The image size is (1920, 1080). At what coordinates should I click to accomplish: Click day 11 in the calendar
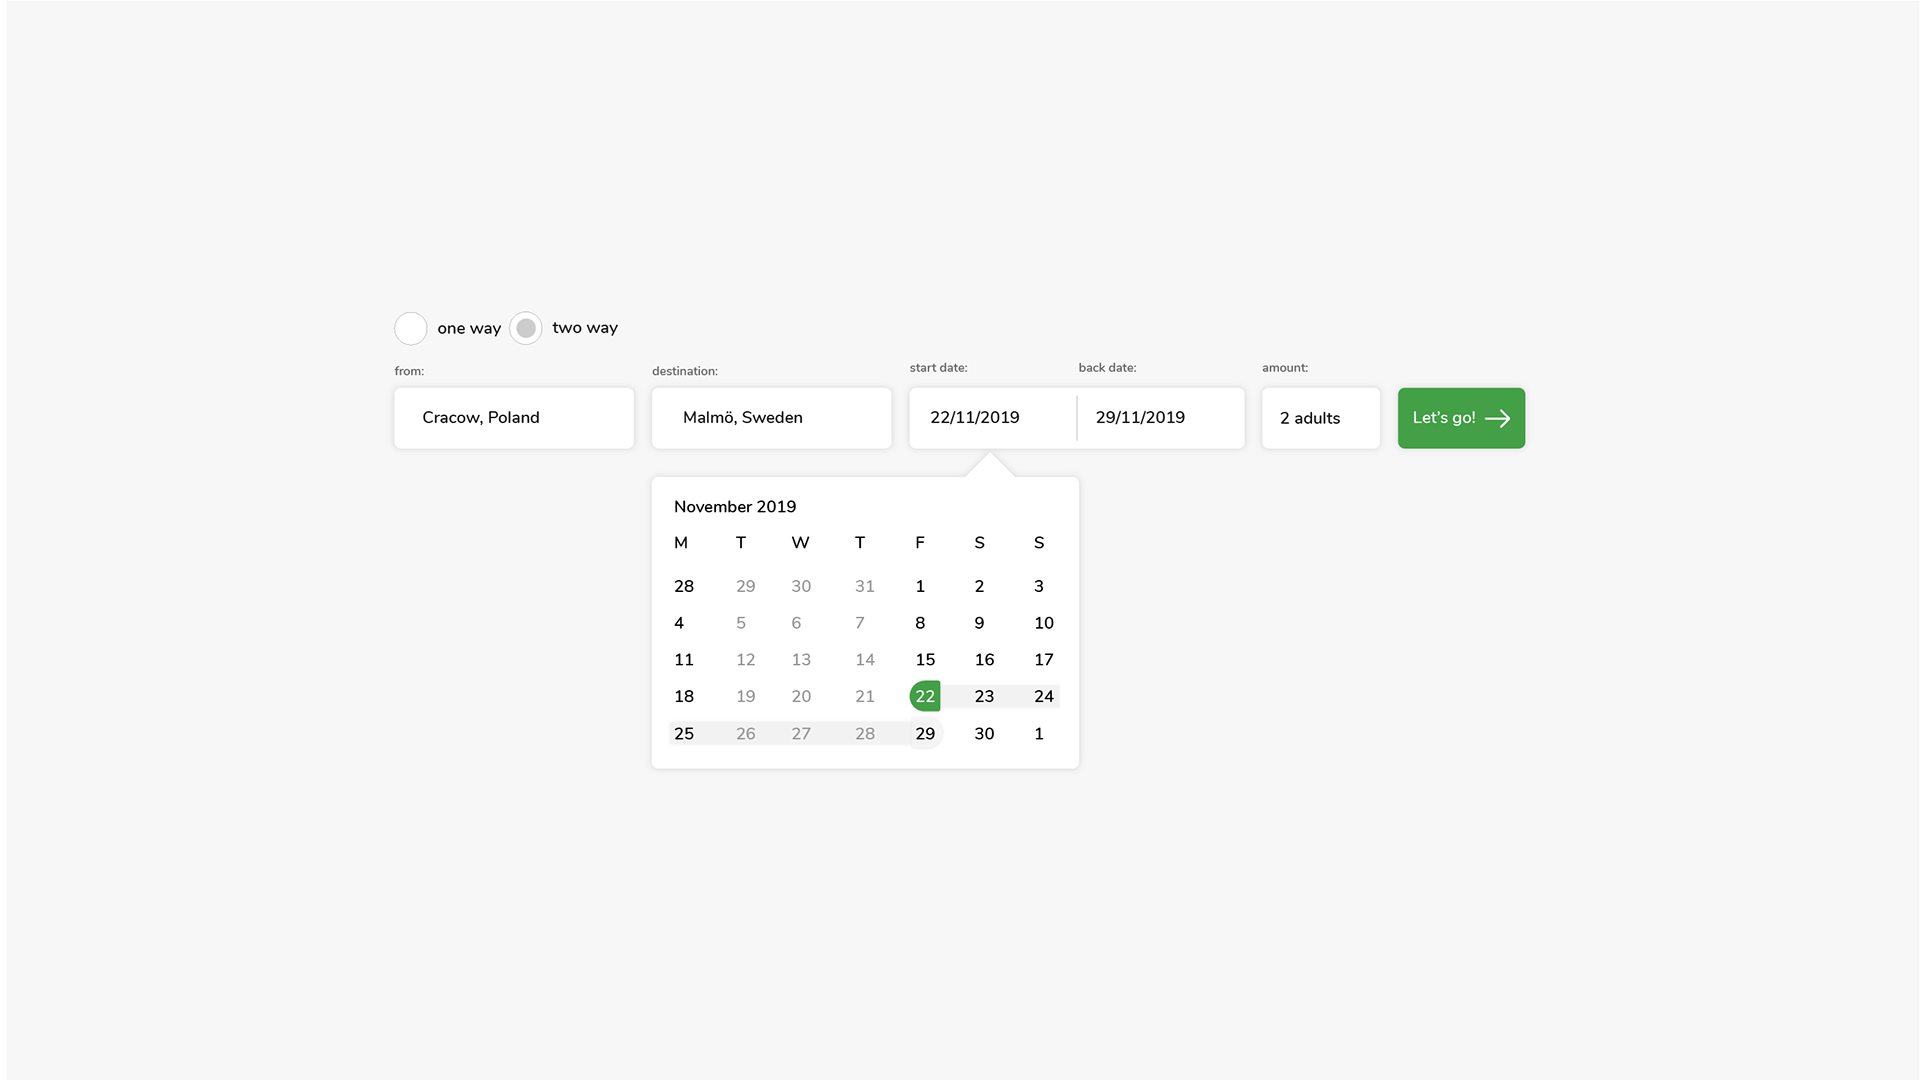point(684,660)
